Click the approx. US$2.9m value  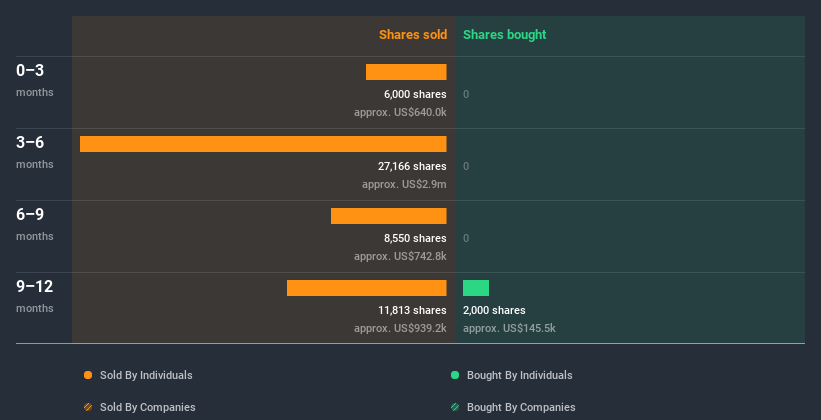(404, 184)
